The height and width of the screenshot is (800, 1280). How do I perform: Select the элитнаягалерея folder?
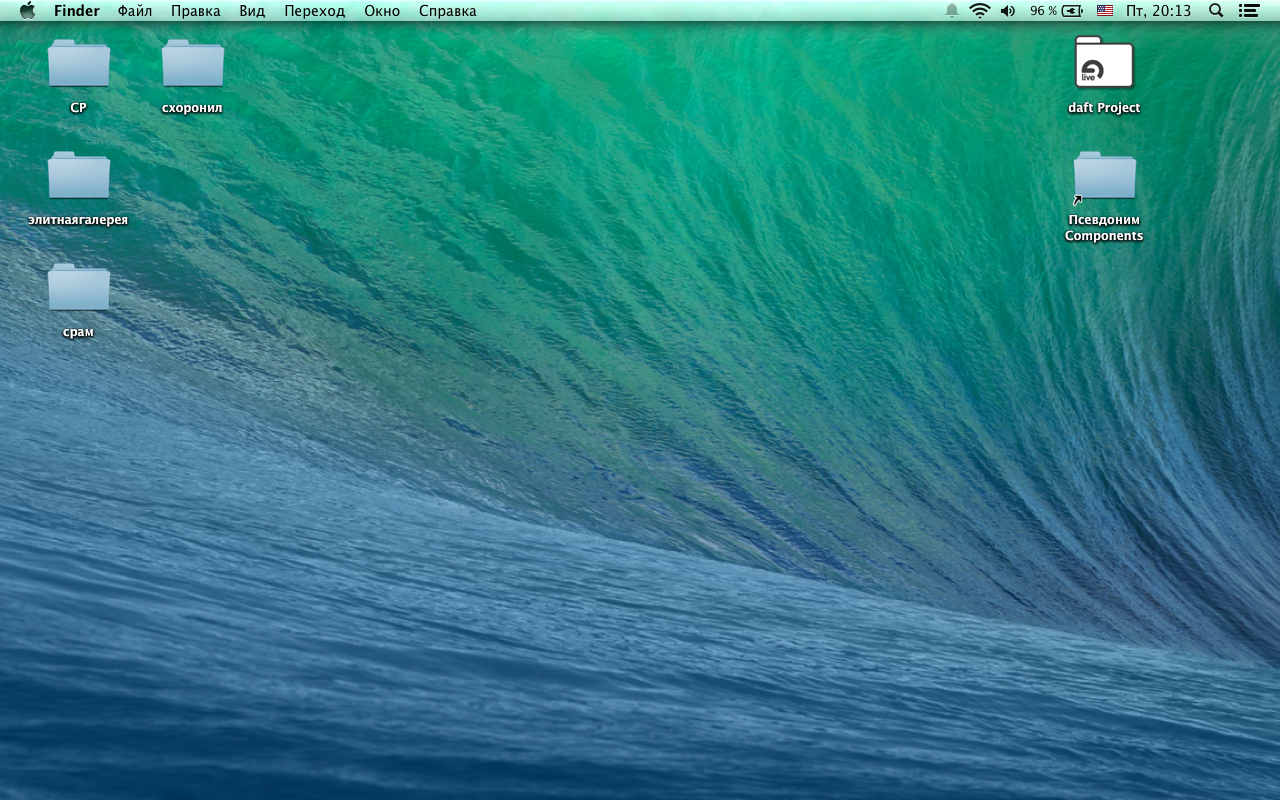click(78, 176)
